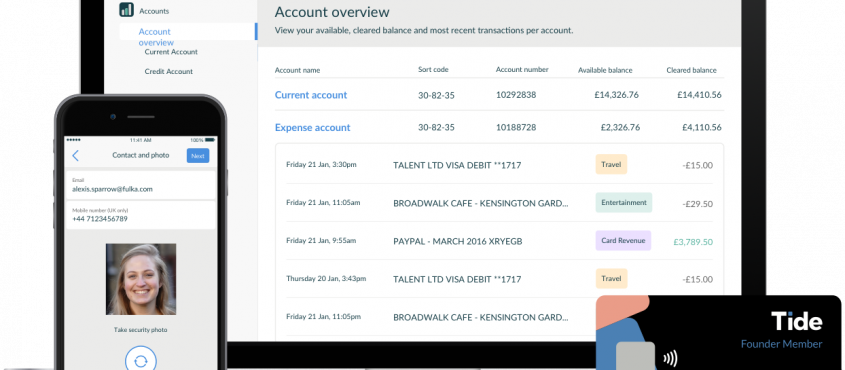Click cleared balance £14,410.56
The height and width of the screenshot is (370, 845).
point(699,95)
